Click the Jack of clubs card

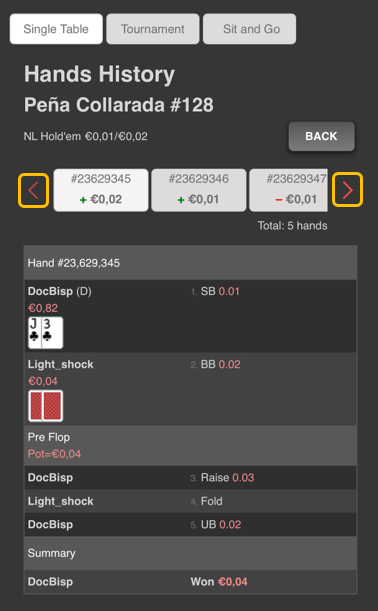34,332
